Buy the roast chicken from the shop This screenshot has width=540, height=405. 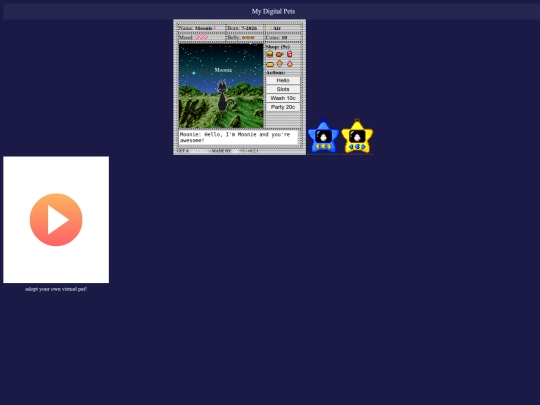click(x=279, y=54)
